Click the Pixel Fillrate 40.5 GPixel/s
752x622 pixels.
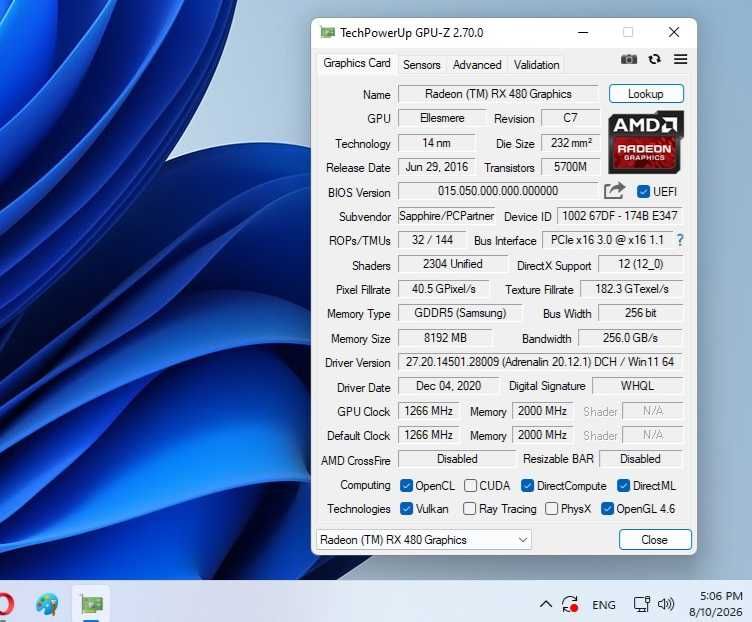click(444, 289)
